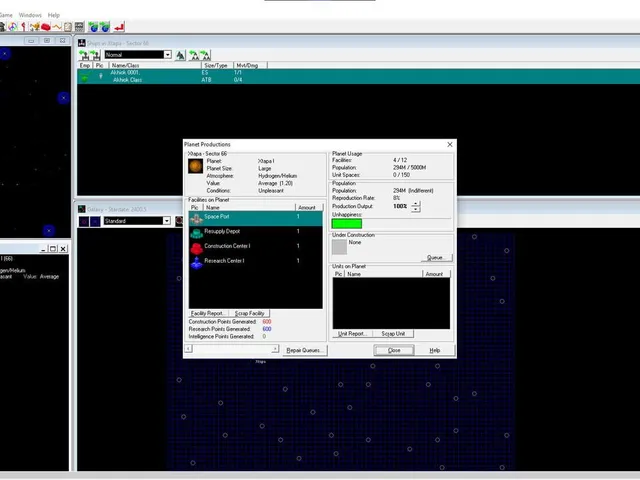Click the horizontal scrollbar's right arrow in dialog
The image size is (640, 480).
(275, 349)
